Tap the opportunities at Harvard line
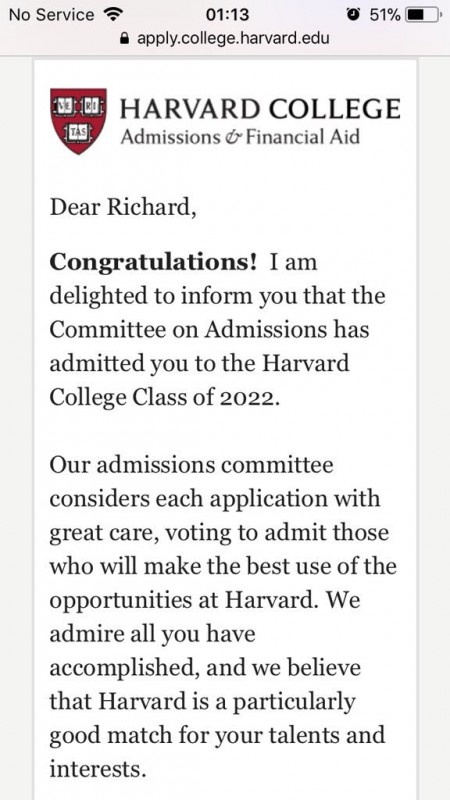This screenshot has height=800, width=450. [205, 601]
